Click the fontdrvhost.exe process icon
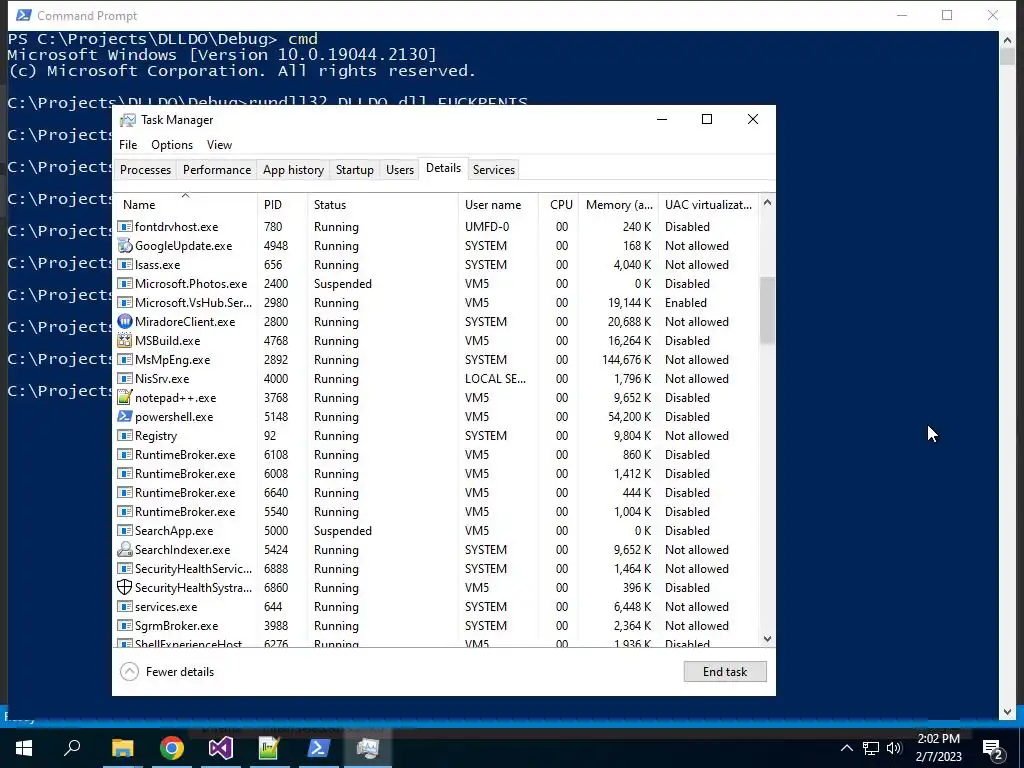Screen dimensions: 1024x768 tap(124, 227)
